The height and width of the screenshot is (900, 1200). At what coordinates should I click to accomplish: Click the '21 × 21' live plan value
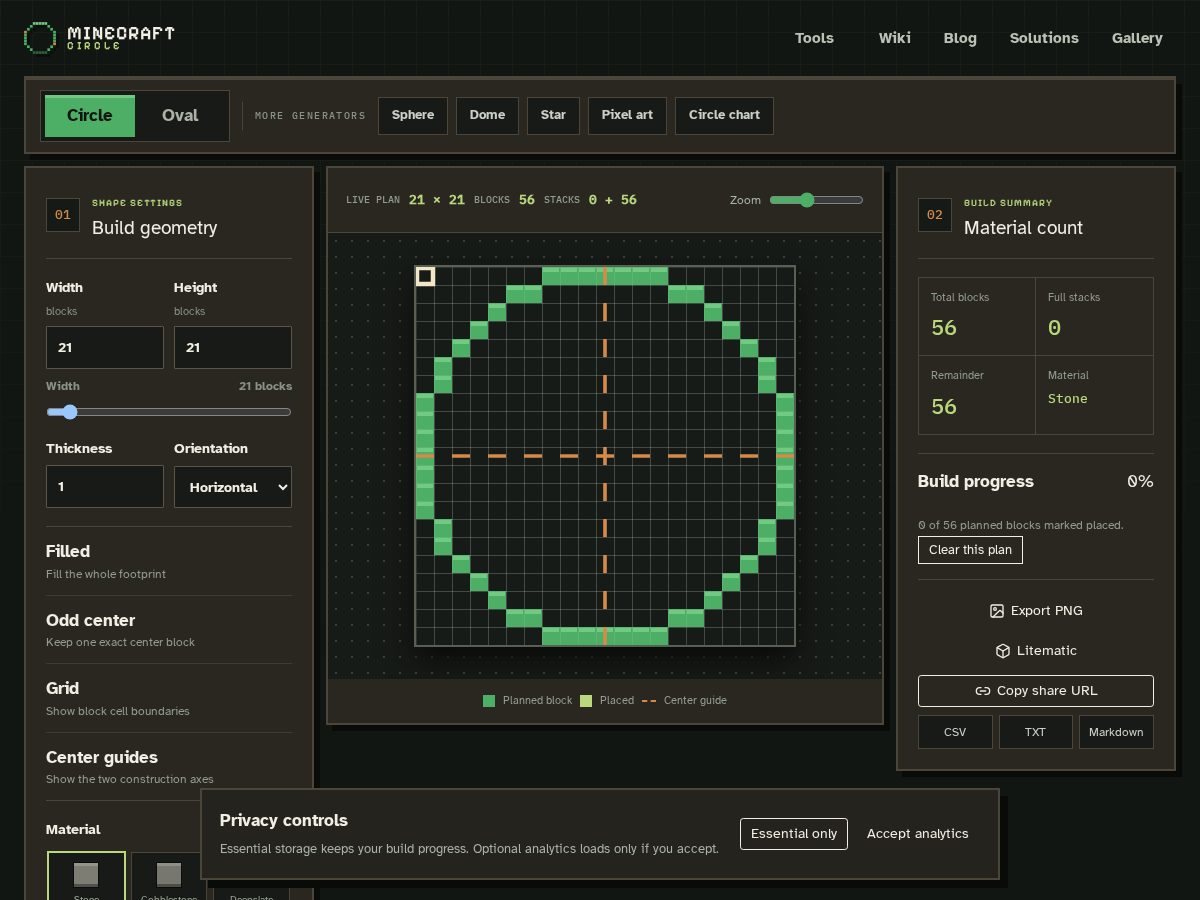[437, 200]
